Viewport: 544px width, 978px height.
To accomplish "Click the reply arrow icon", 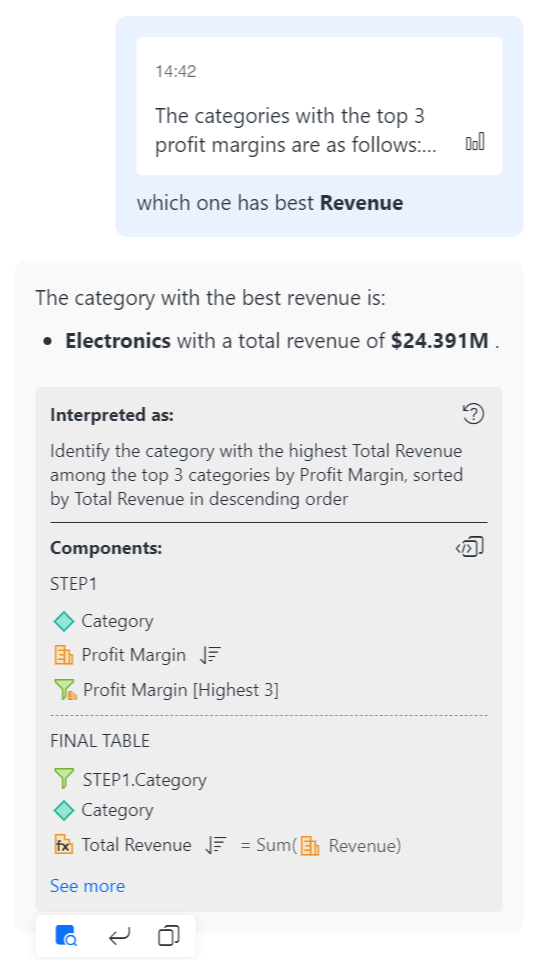I will [x=119, y=936].
